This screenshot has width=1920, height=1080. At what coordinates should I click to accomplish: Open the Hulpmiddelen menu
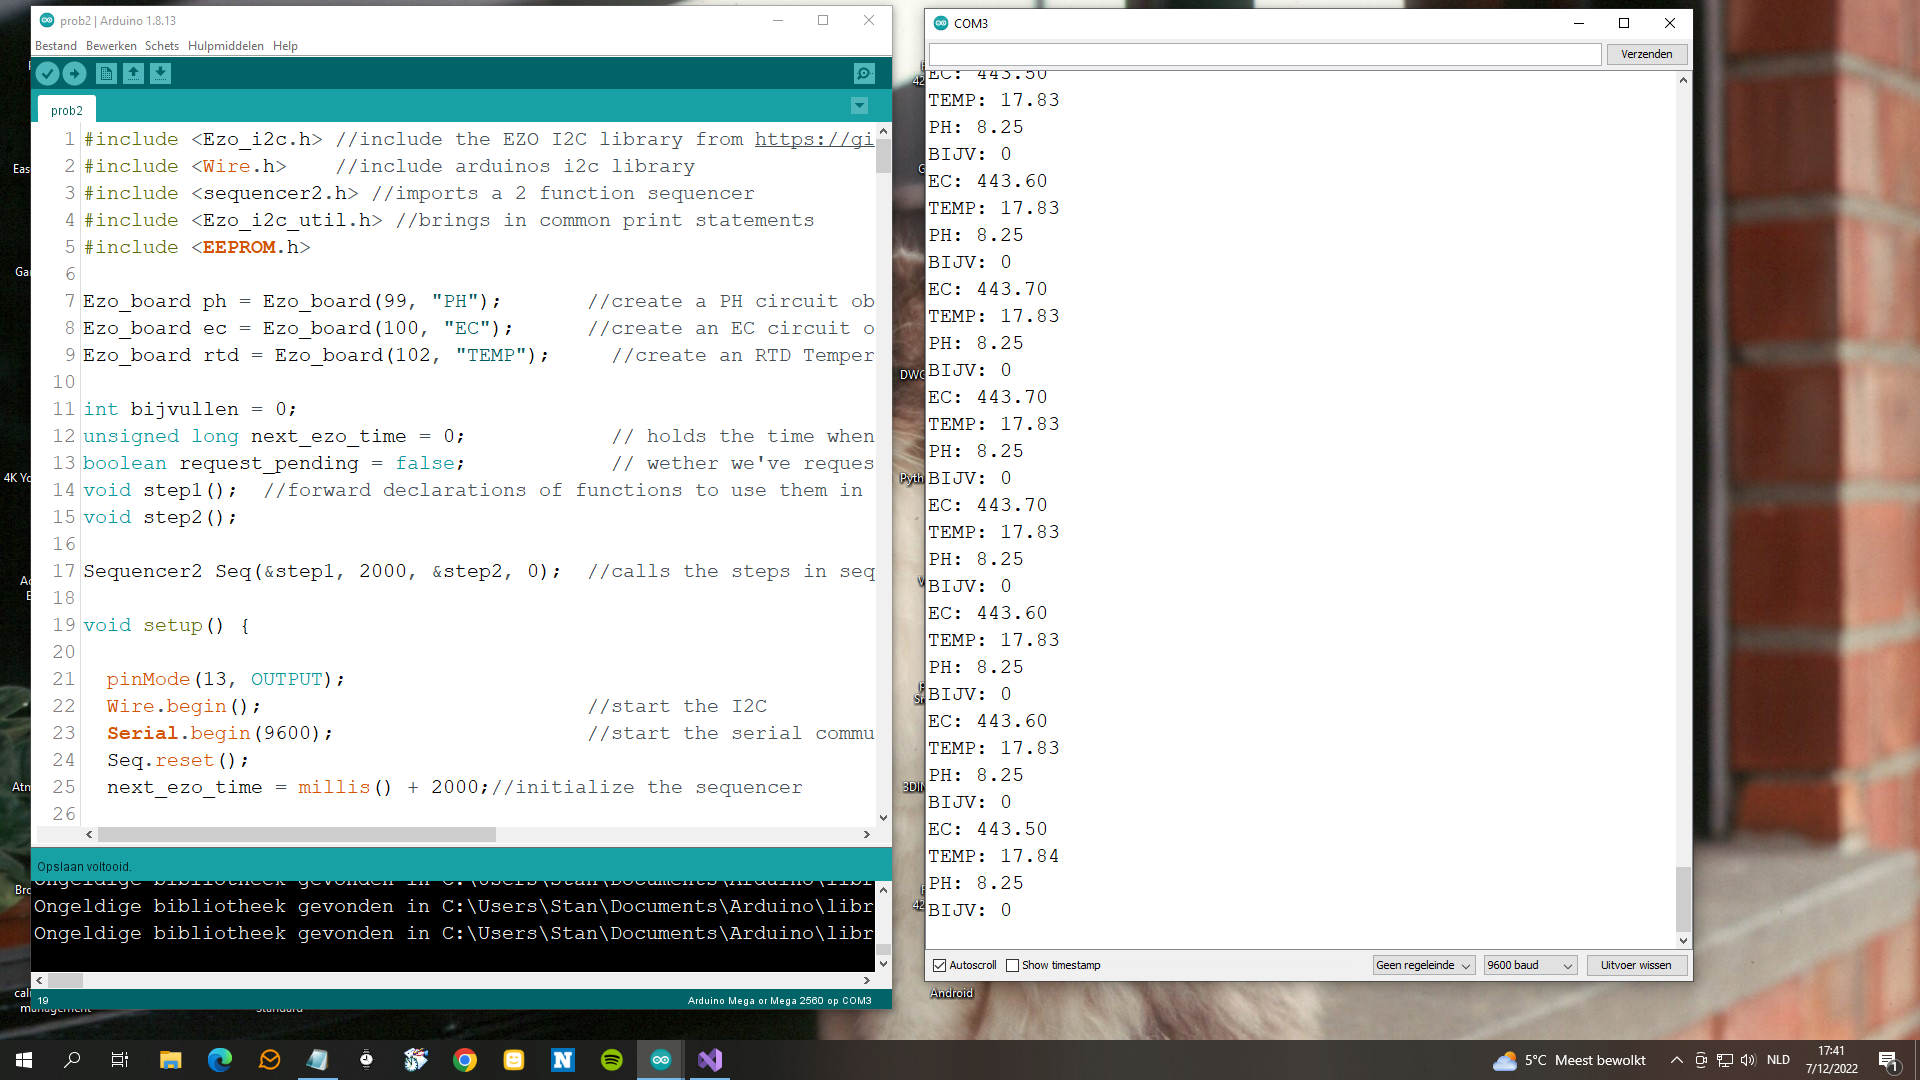[x=226, y=46]
